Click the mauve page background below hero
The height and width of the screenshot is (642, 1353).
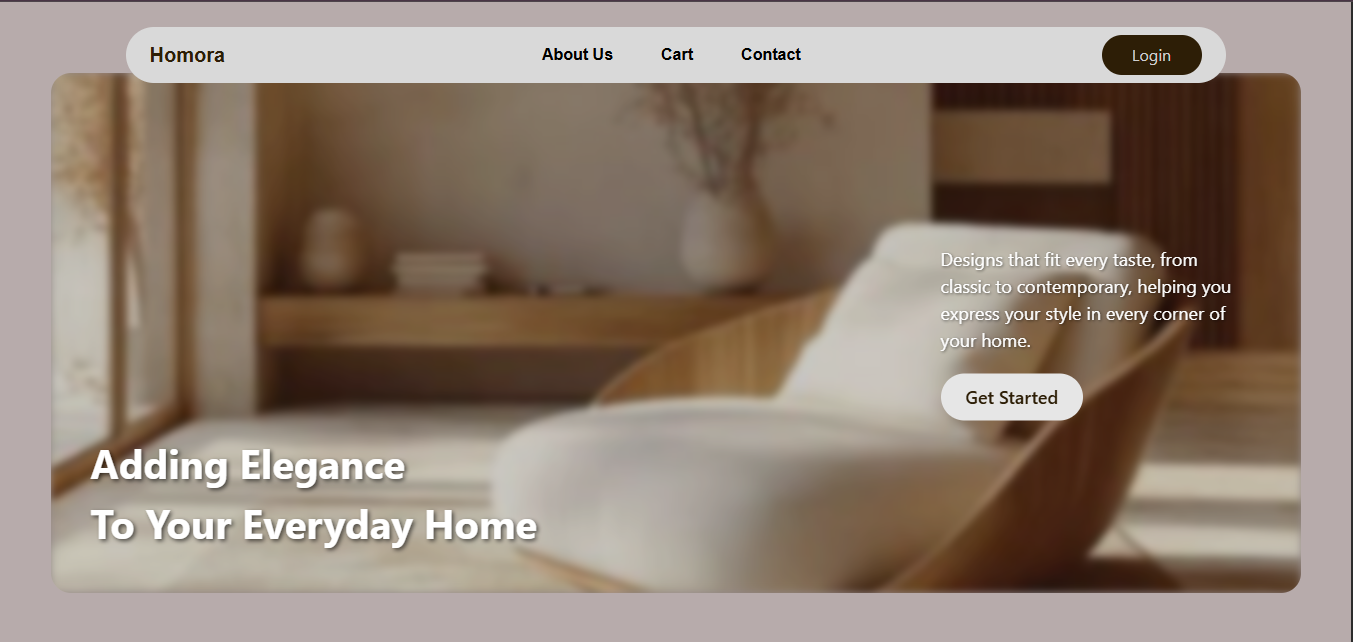coord(676,617)
